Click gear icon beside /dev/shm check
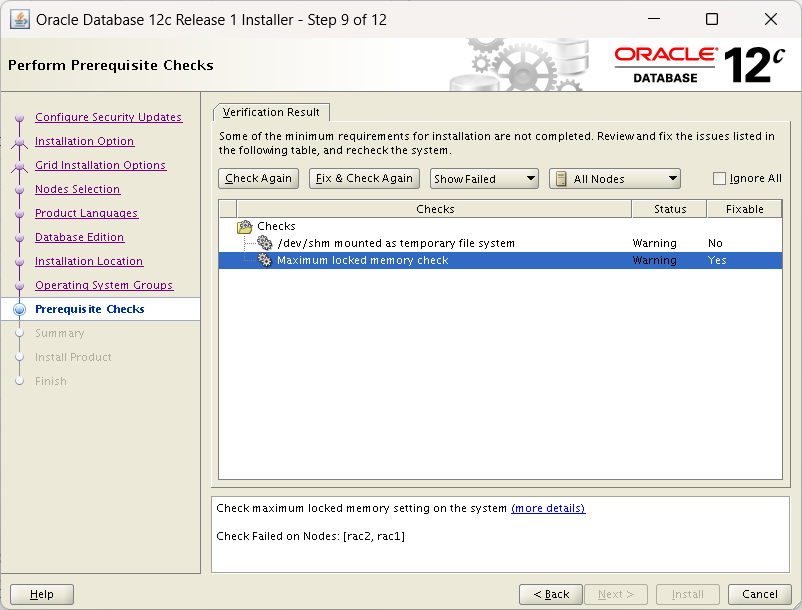Viewport: 802px width, 610px height. 264,243
